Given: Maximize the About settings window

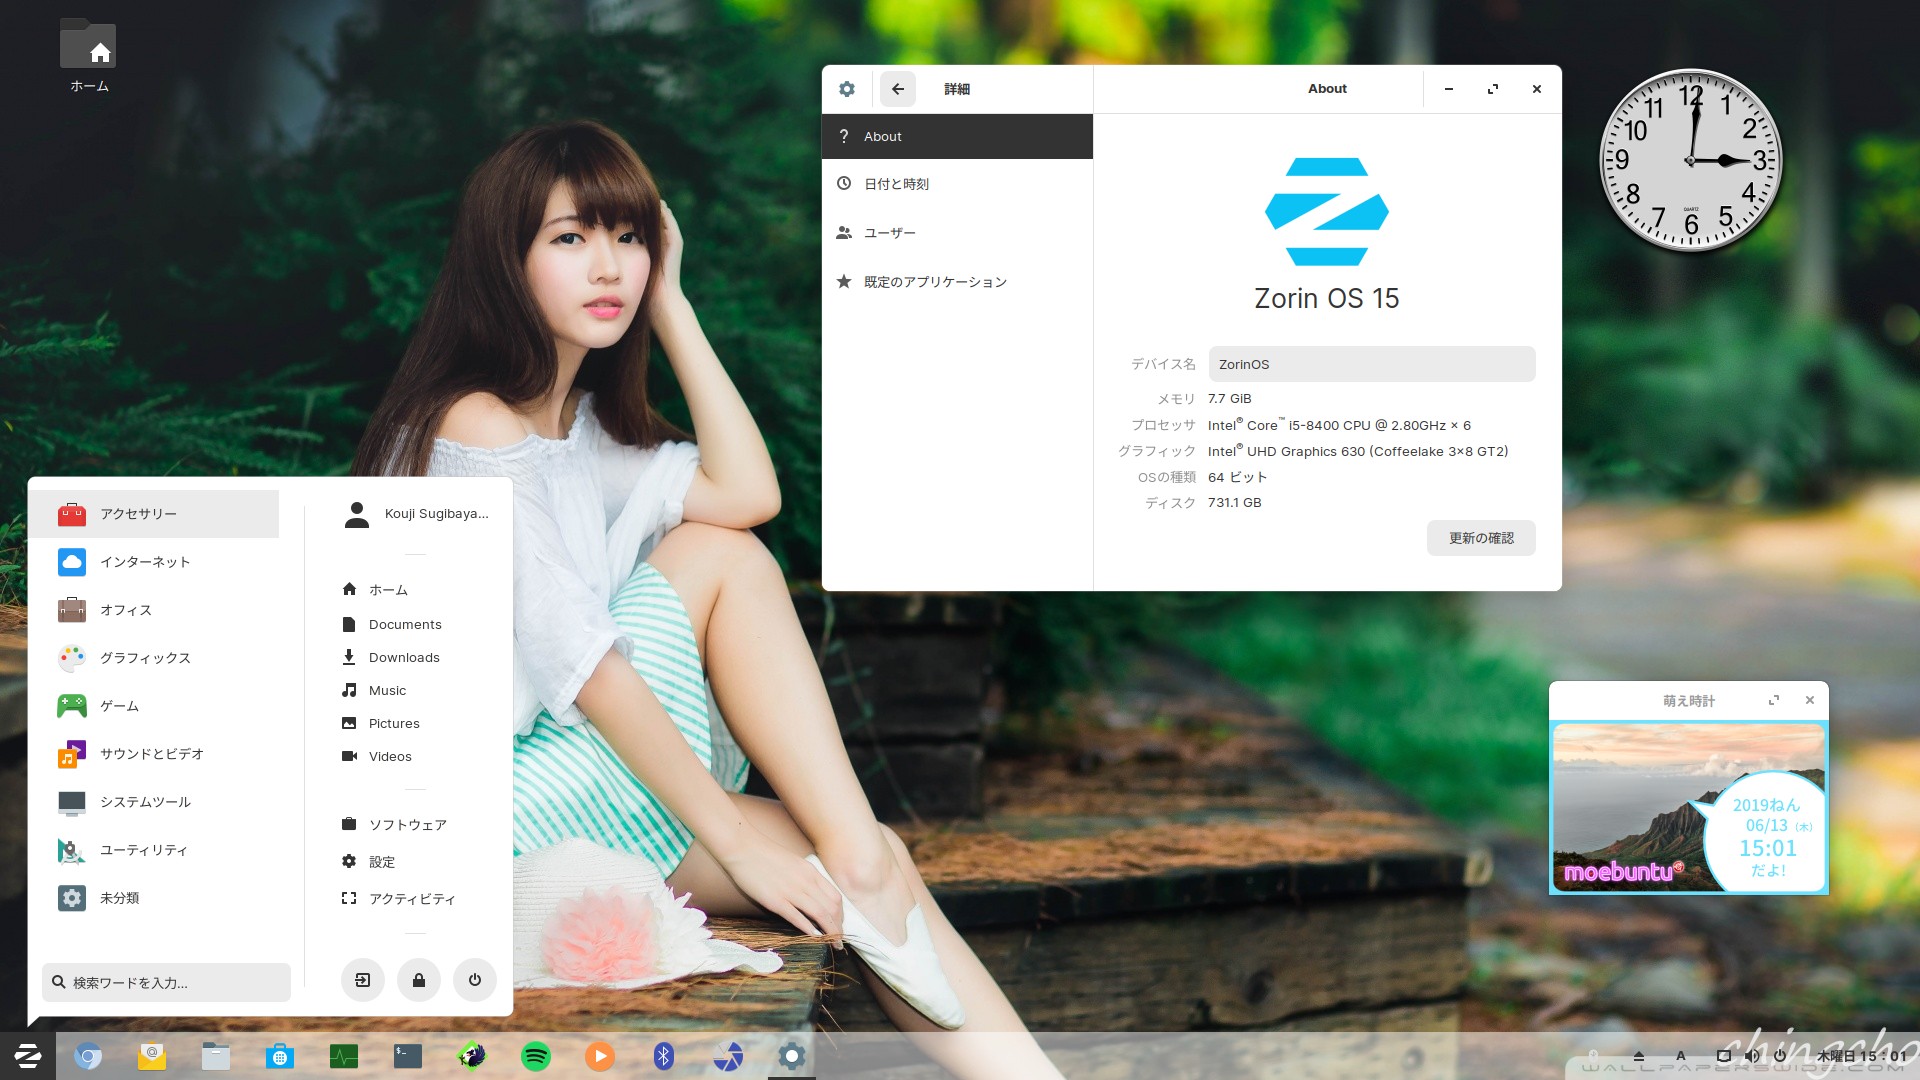Looking at the screenshot, I should click(1493, 89).
